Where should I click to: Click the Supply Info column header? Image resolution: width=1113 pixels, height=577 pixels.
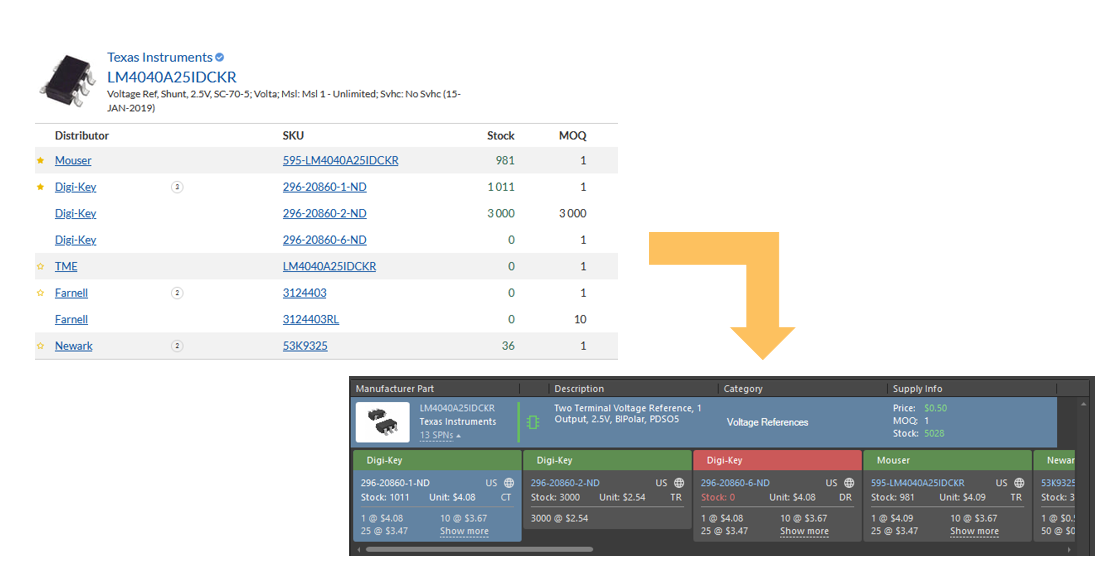(x=917, y=389)
